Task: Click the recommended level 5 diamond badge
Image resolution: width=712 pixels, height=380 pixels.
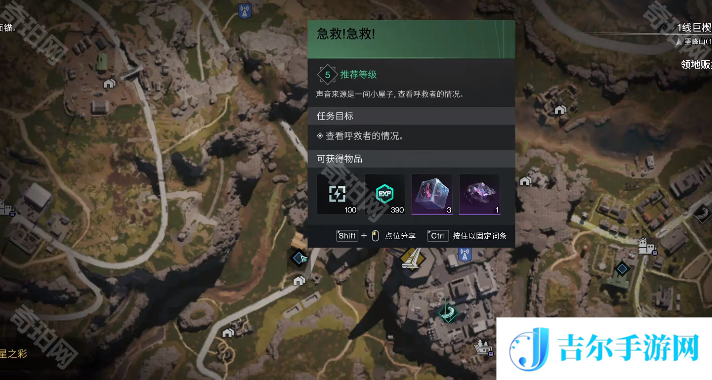Action: [x=327, y=75]
